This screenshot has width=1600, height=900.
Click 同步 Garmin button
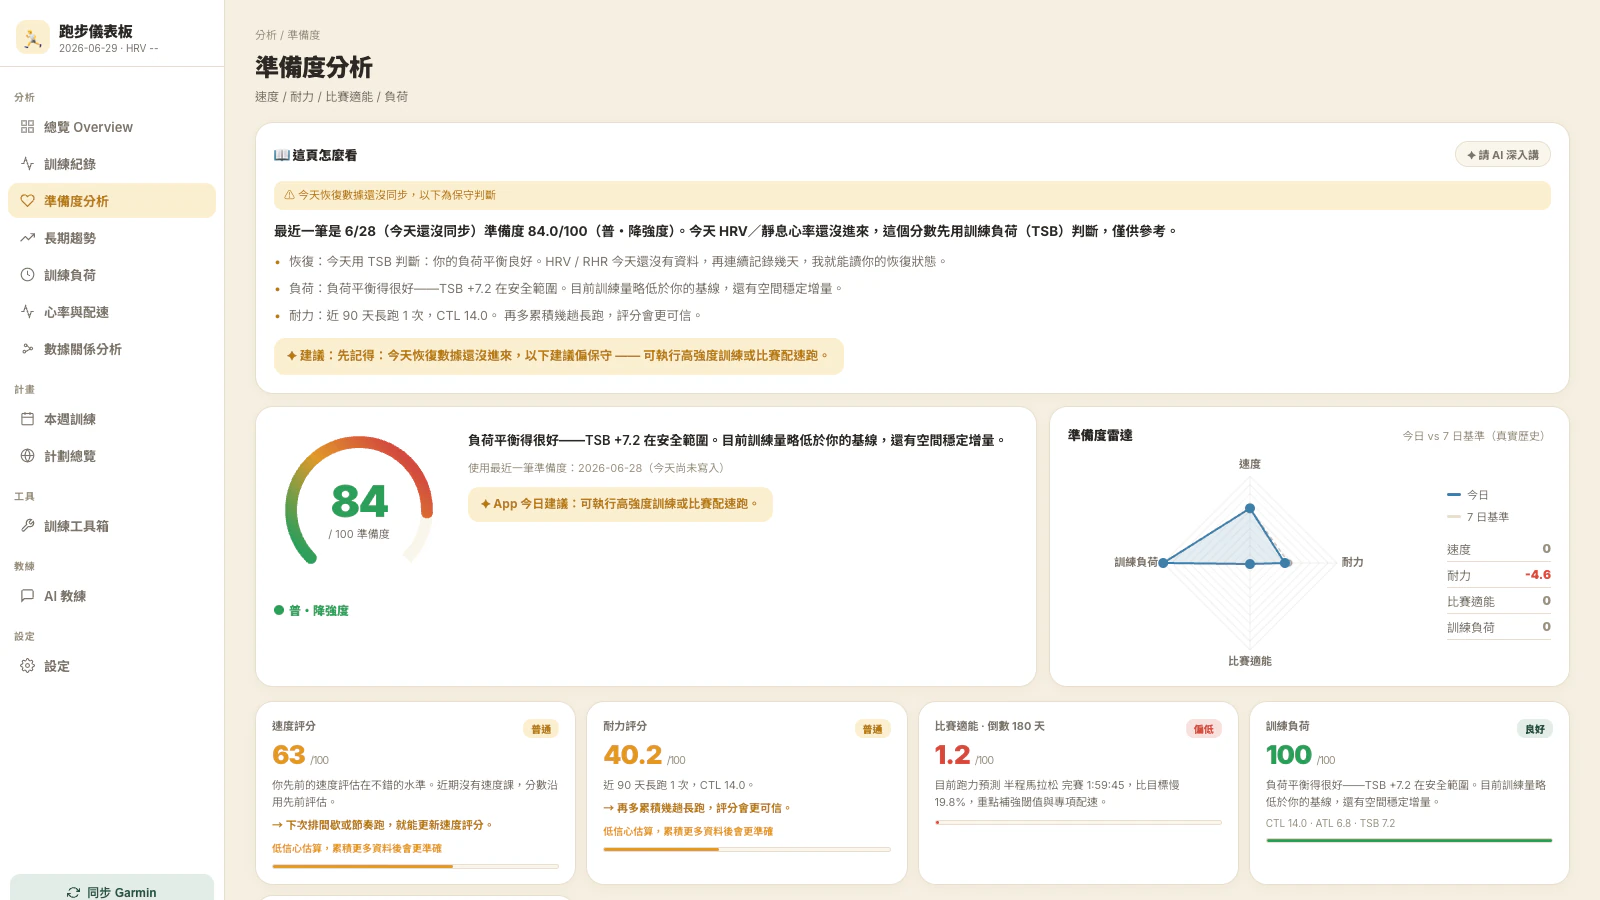pyautogui.click(x=112, y=887)
